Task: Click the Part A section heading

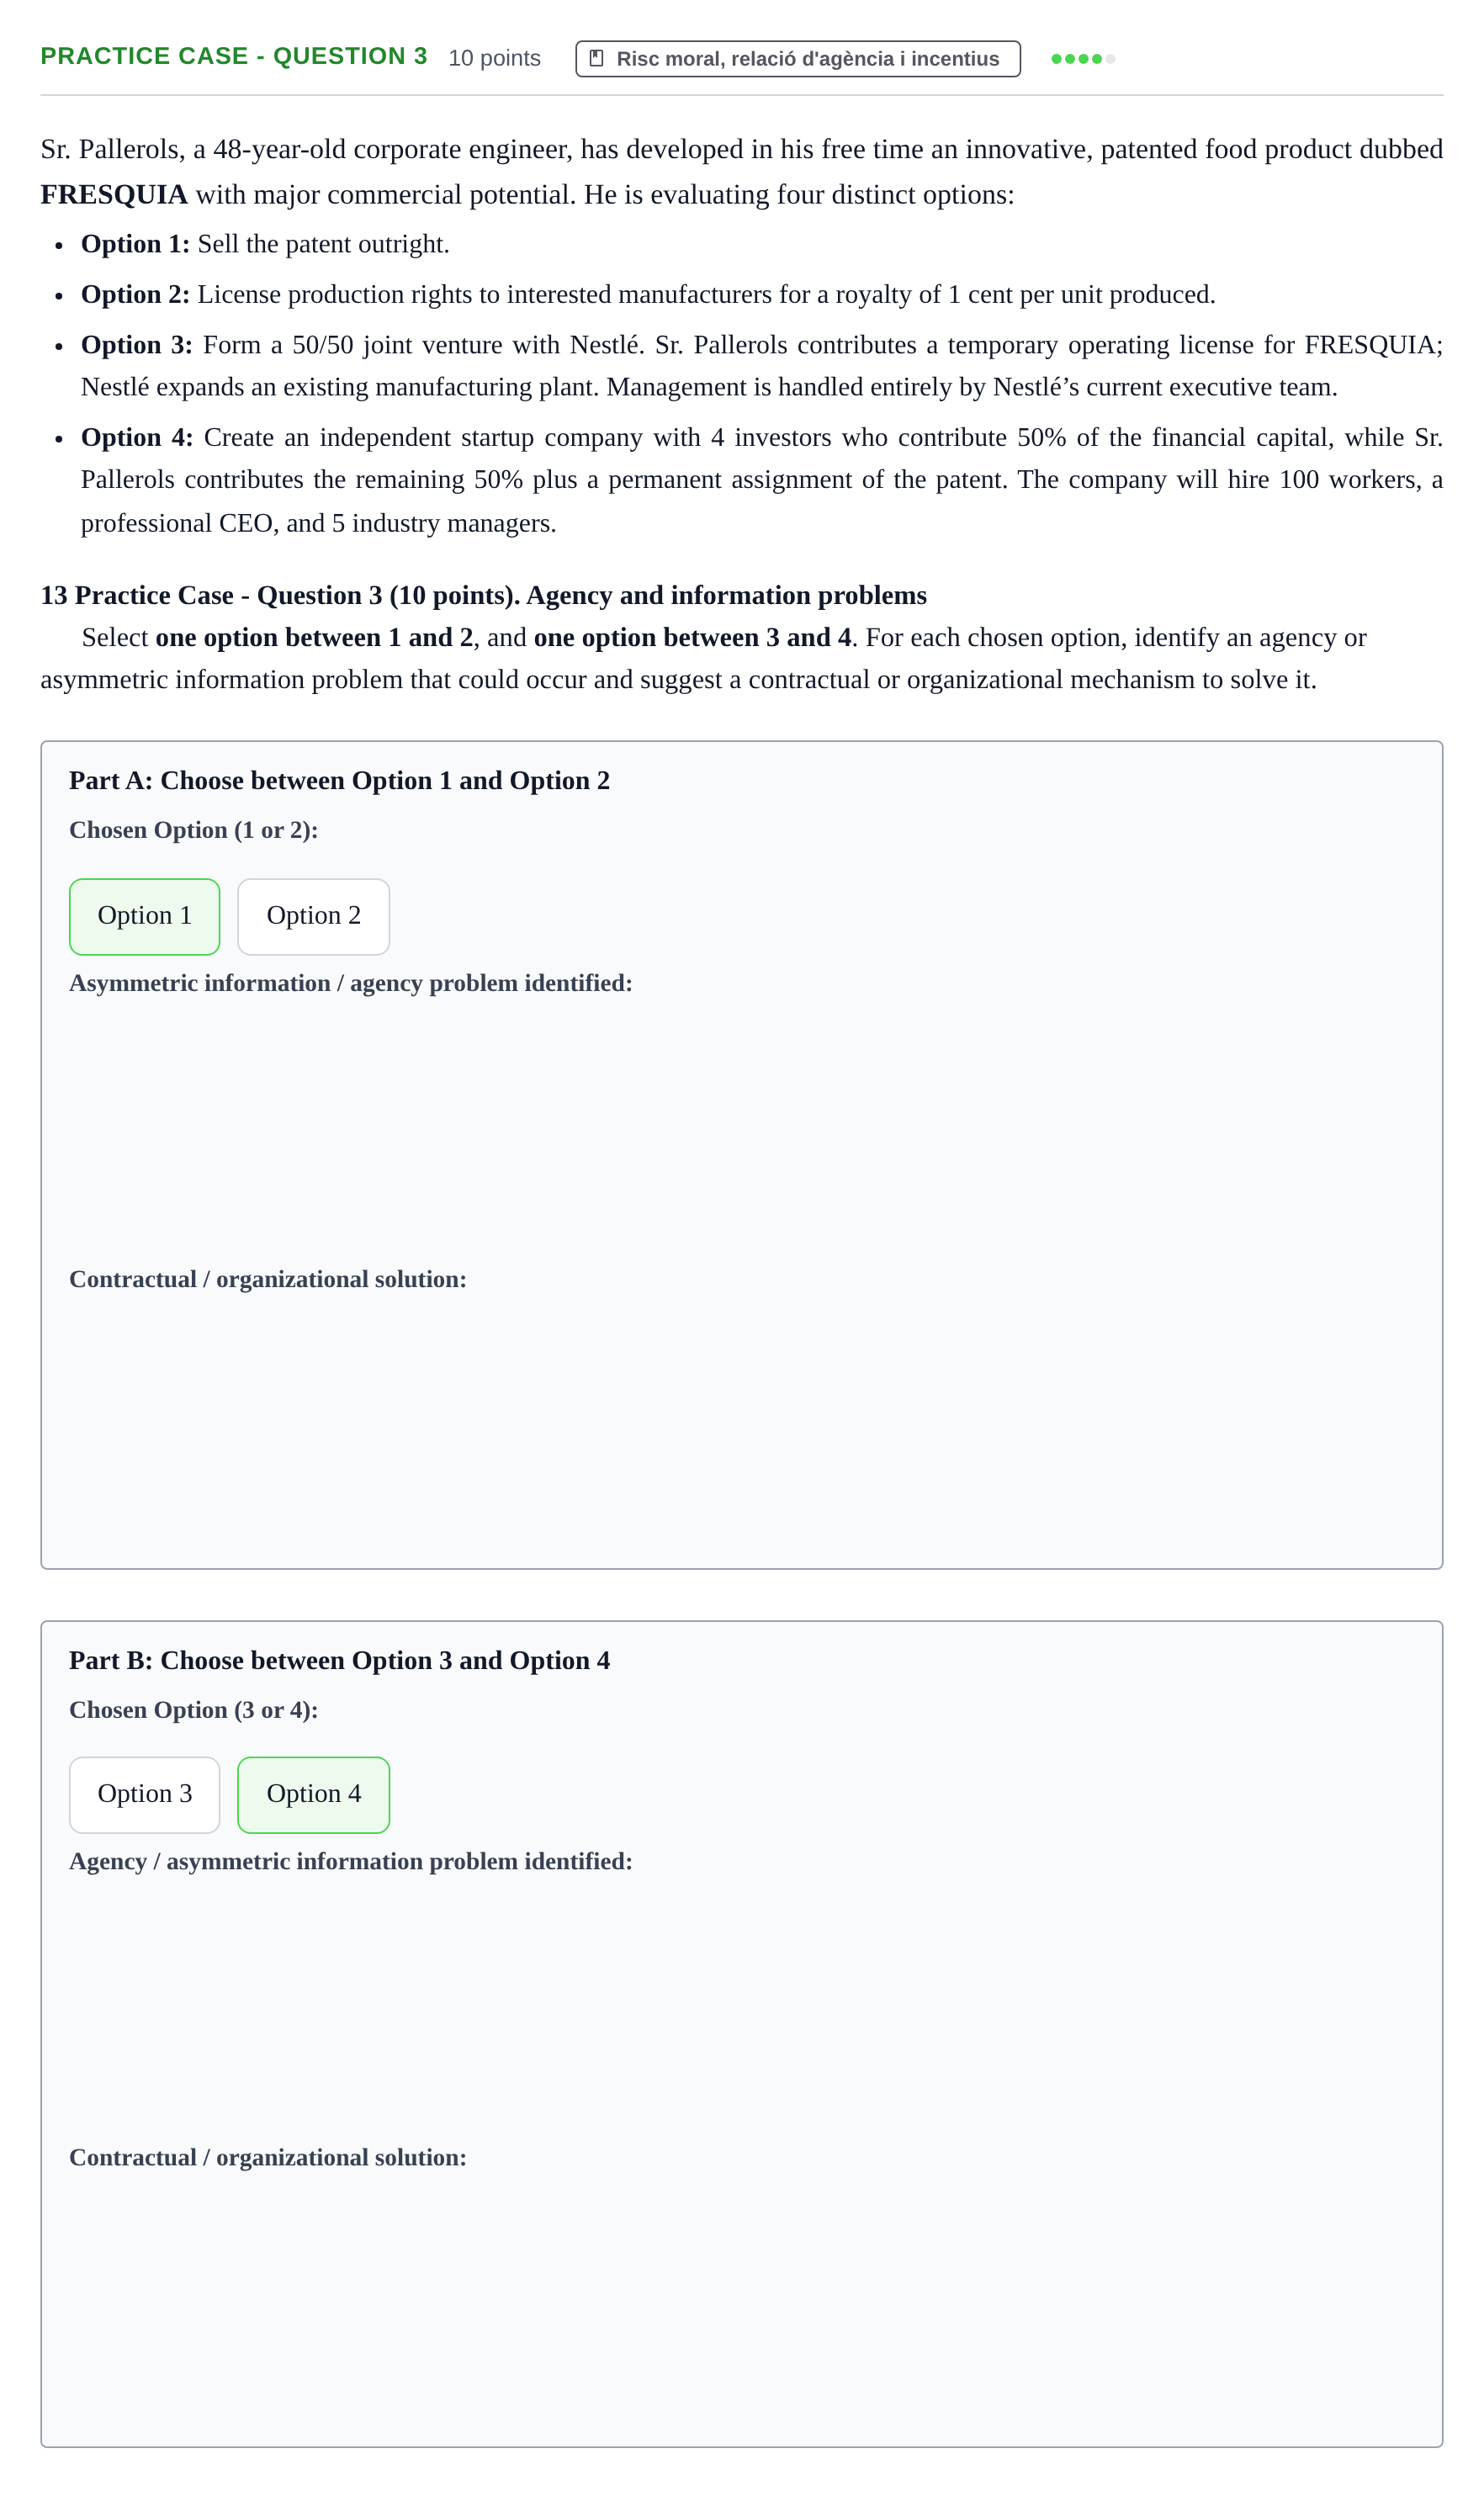Action: coord(339,780)
